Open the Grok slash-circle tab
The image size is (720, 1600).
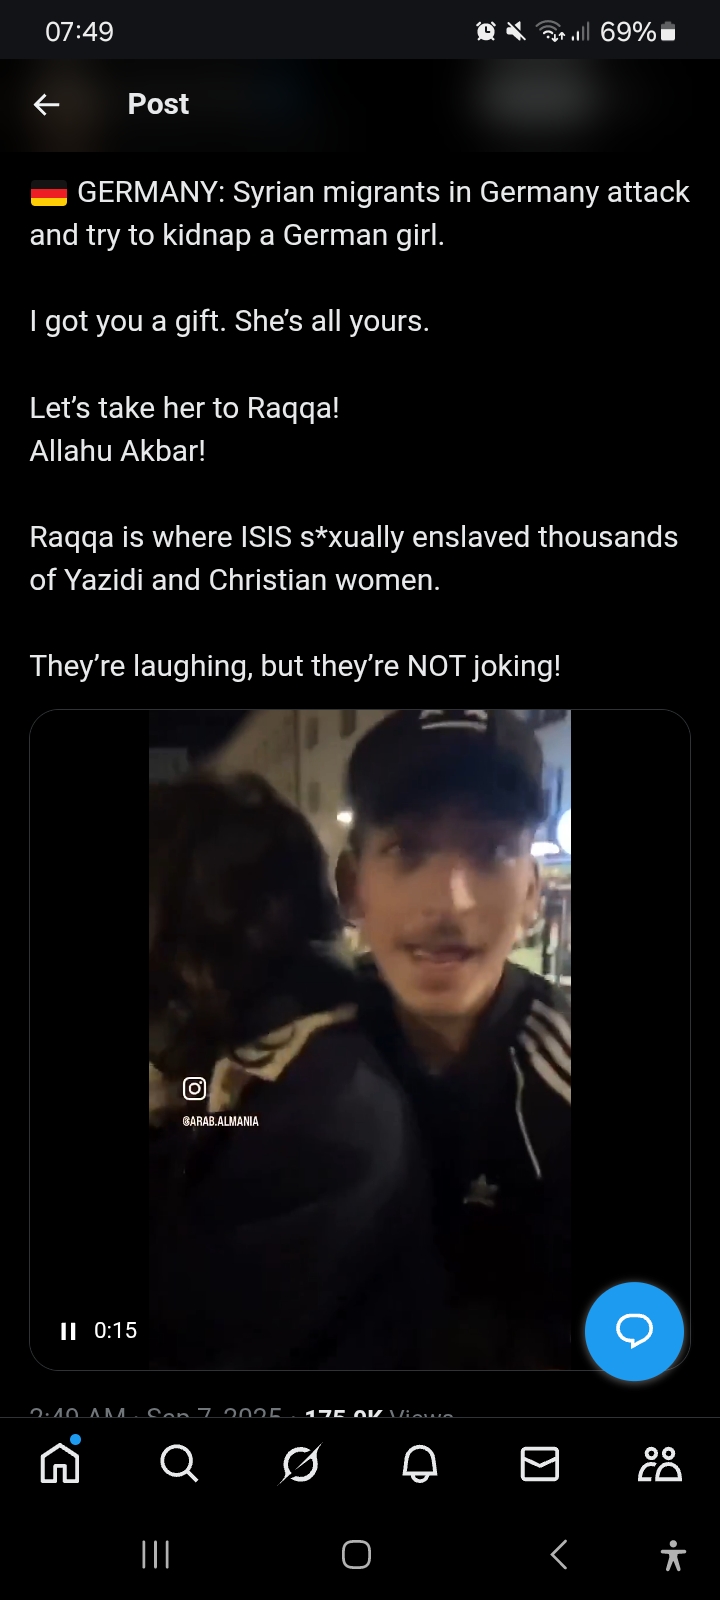(300, 1464)
